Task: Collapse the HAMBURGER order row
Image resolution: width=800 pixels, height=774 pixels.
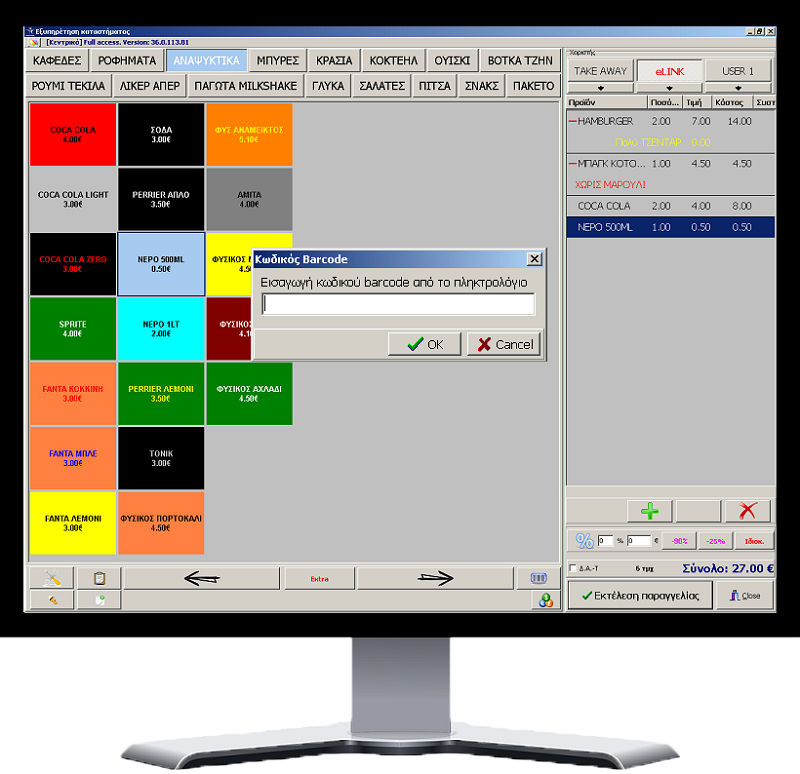Action: (x=573, y=121)
